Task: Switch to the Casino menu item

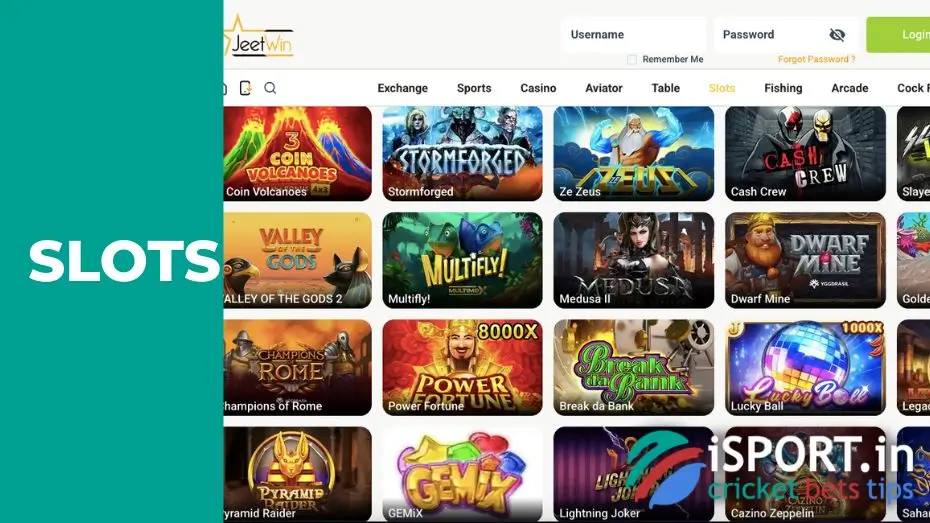Action: pyautogui.click(x=538, y=88)
